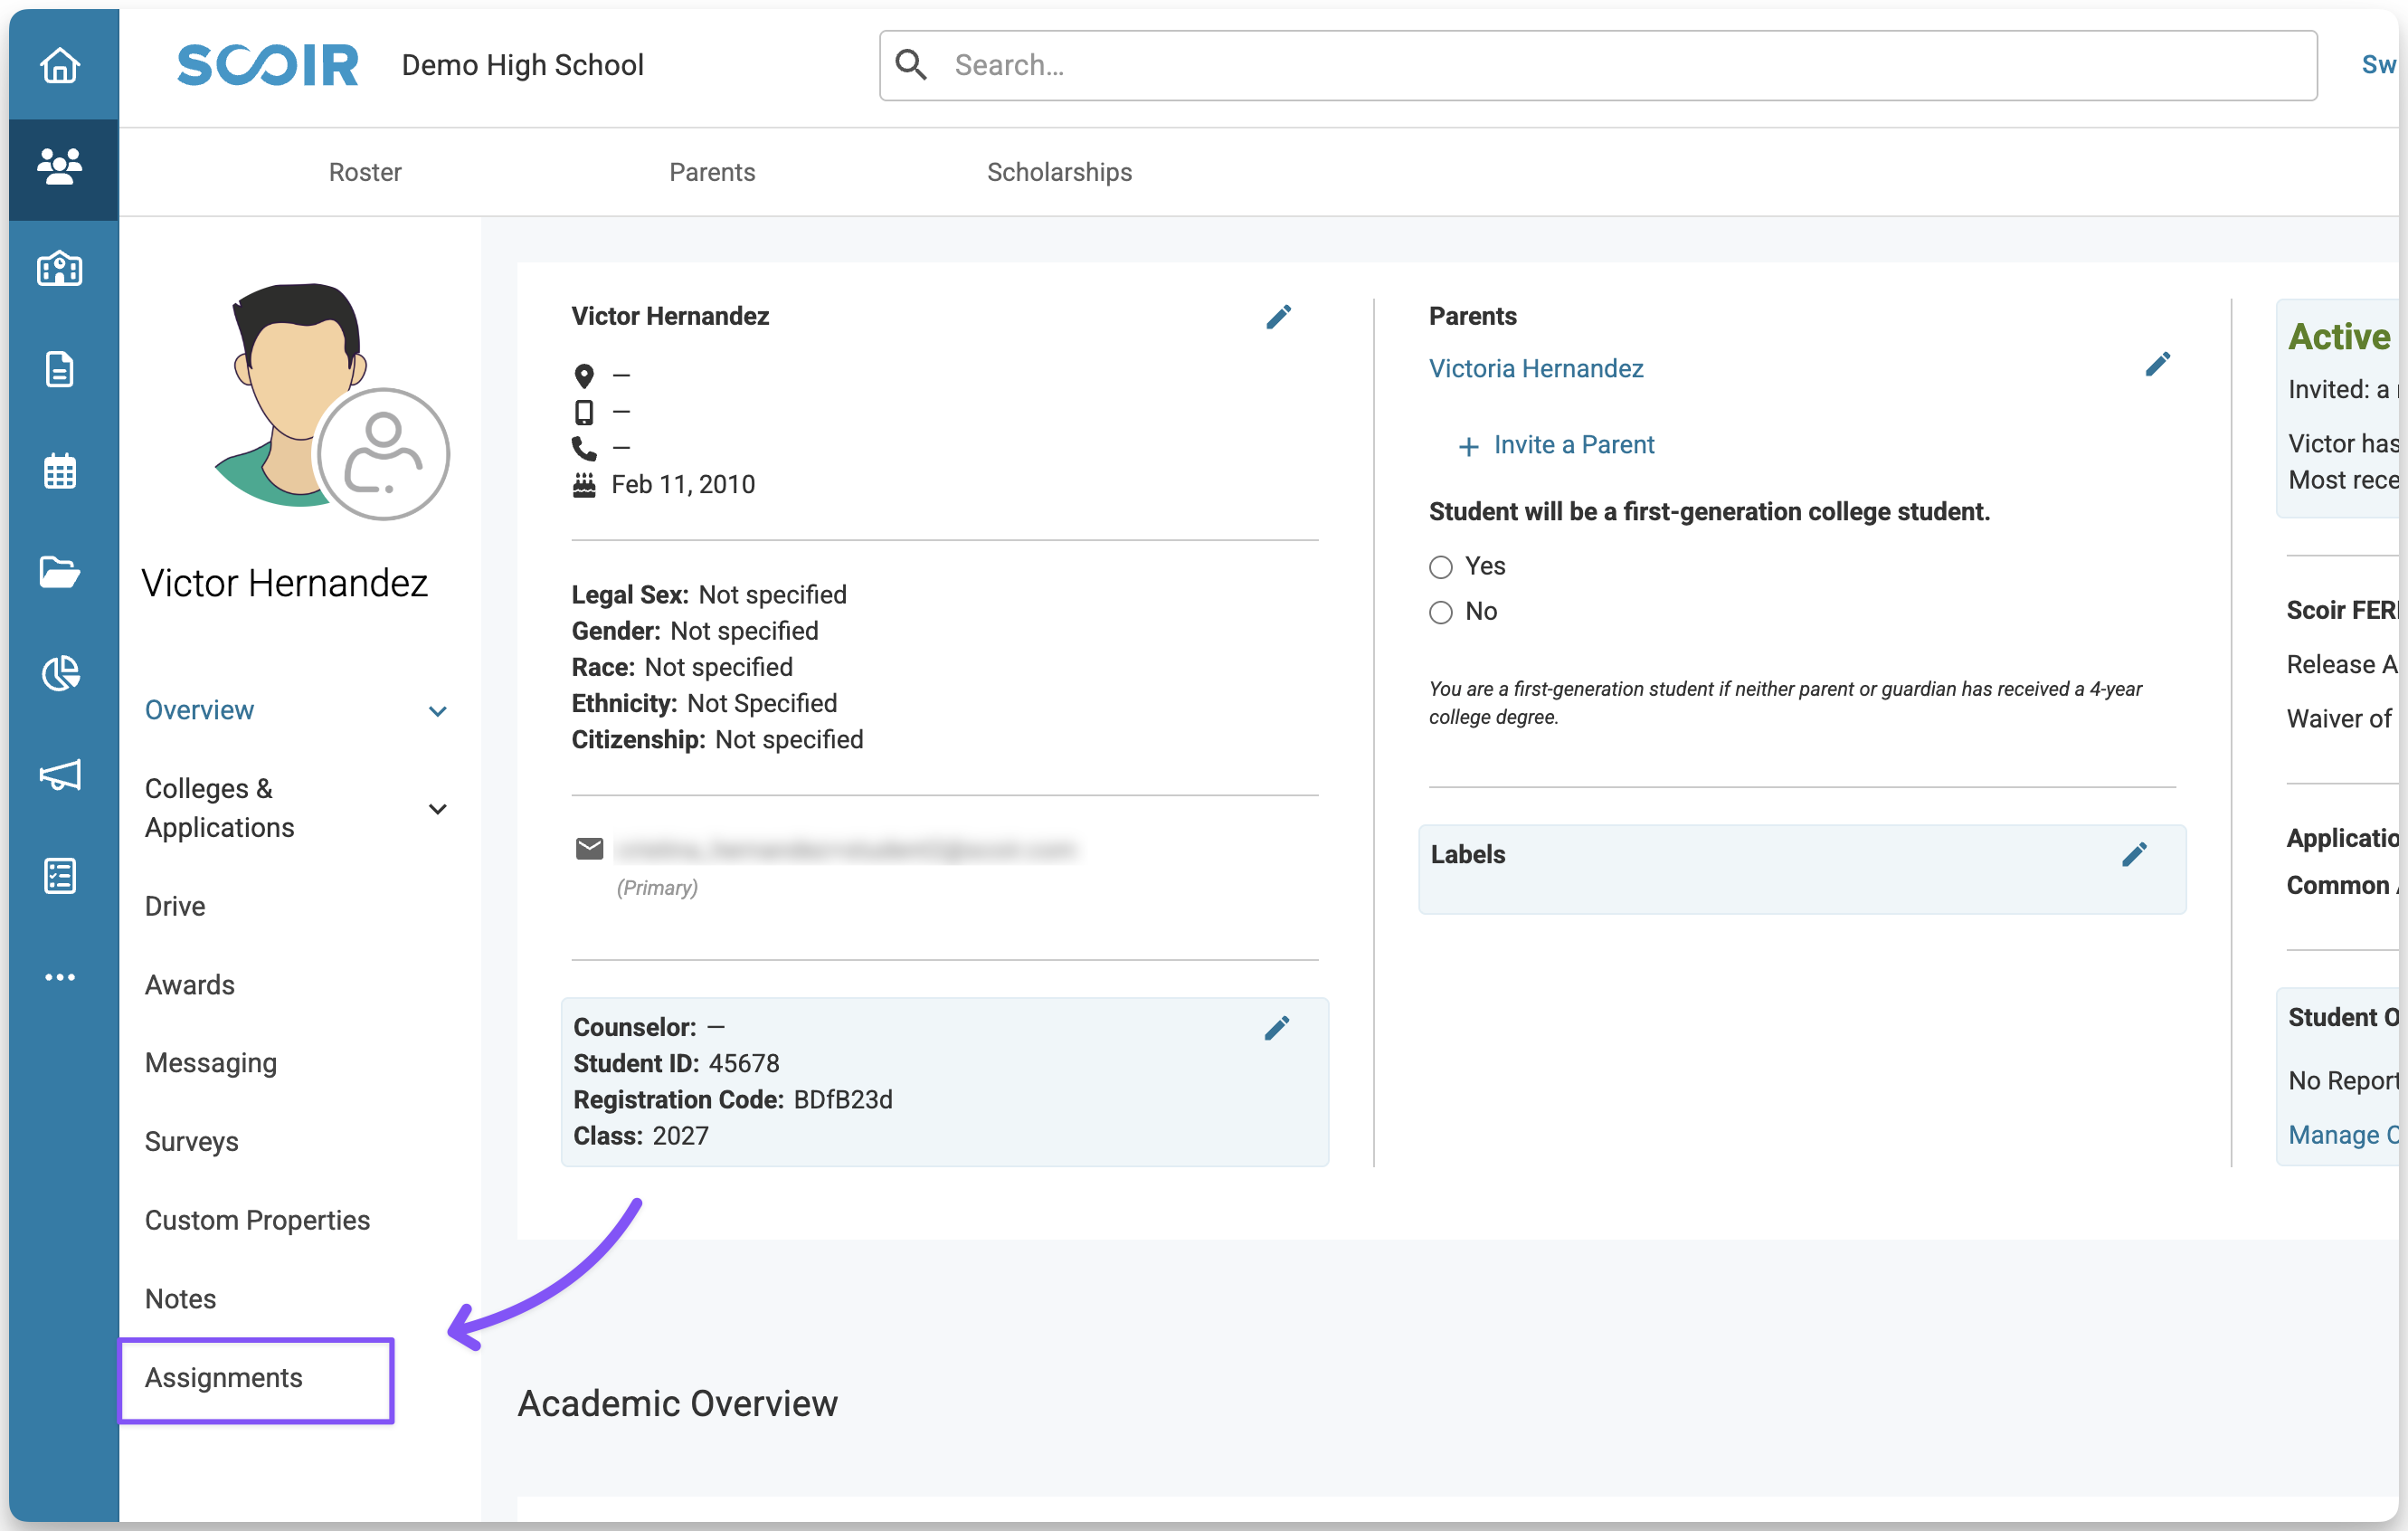Expand the Overview section chevron
This screenshot has width=2408, height=1531.
tap(437, 711)
